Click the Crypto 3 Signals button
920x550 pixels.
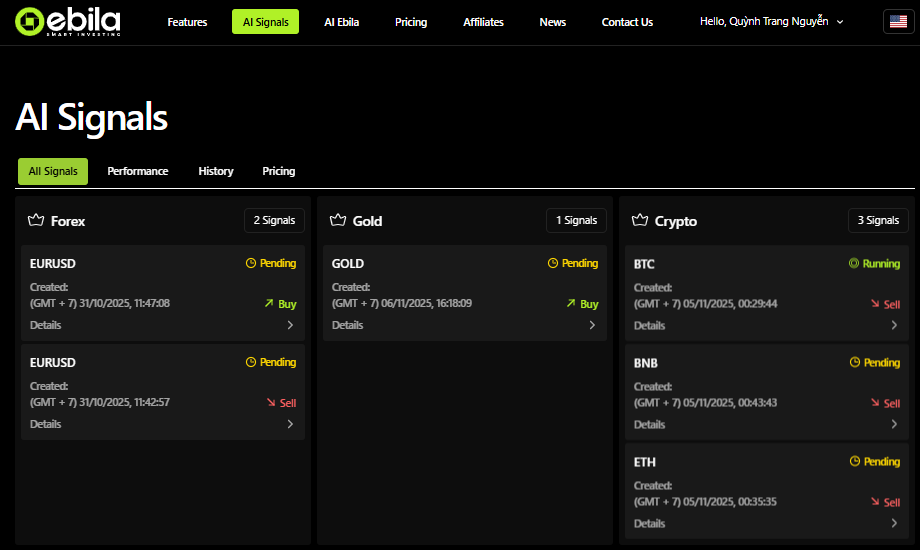coord(878,221)
